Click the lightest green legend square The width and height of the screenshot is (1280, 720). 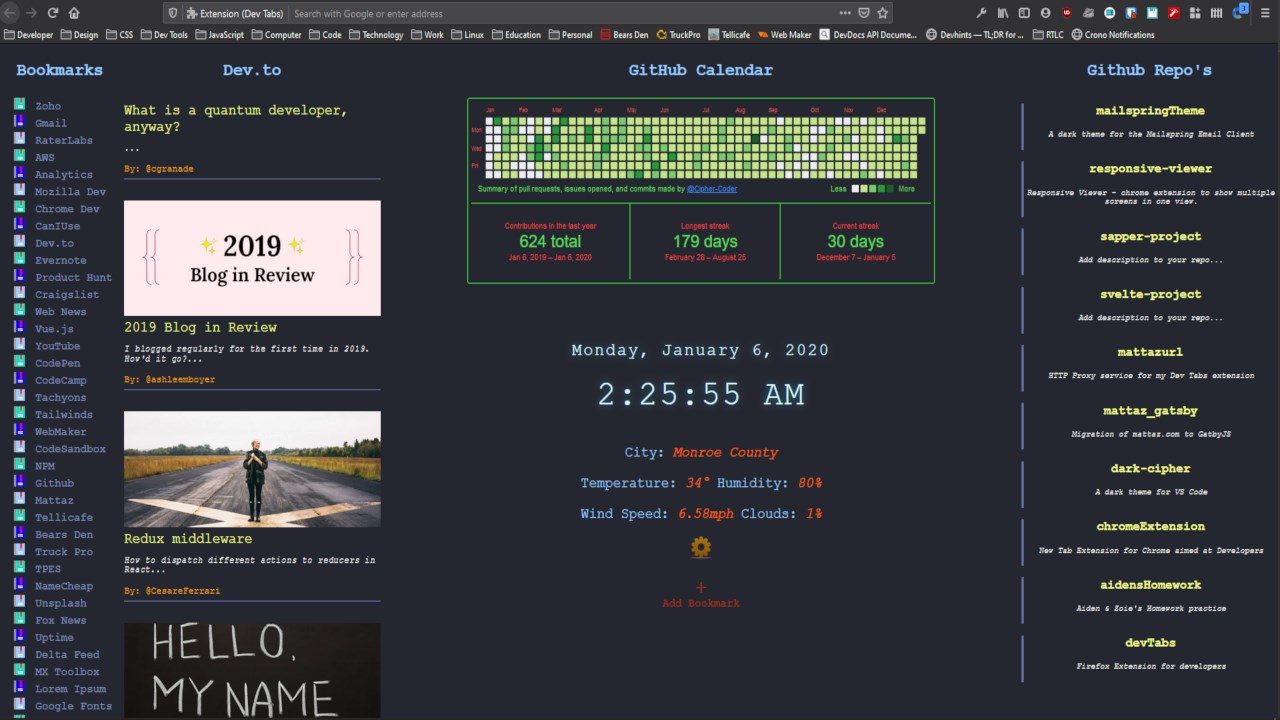864,188
